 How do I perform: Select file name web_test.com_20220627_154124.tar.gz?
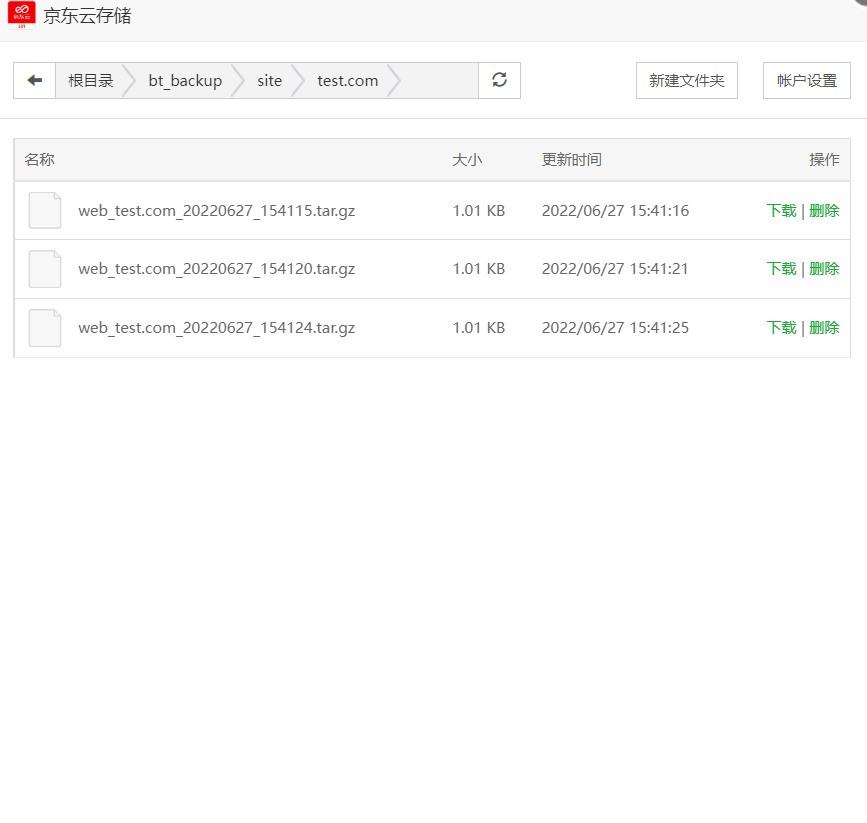click(x=217, y=329)
